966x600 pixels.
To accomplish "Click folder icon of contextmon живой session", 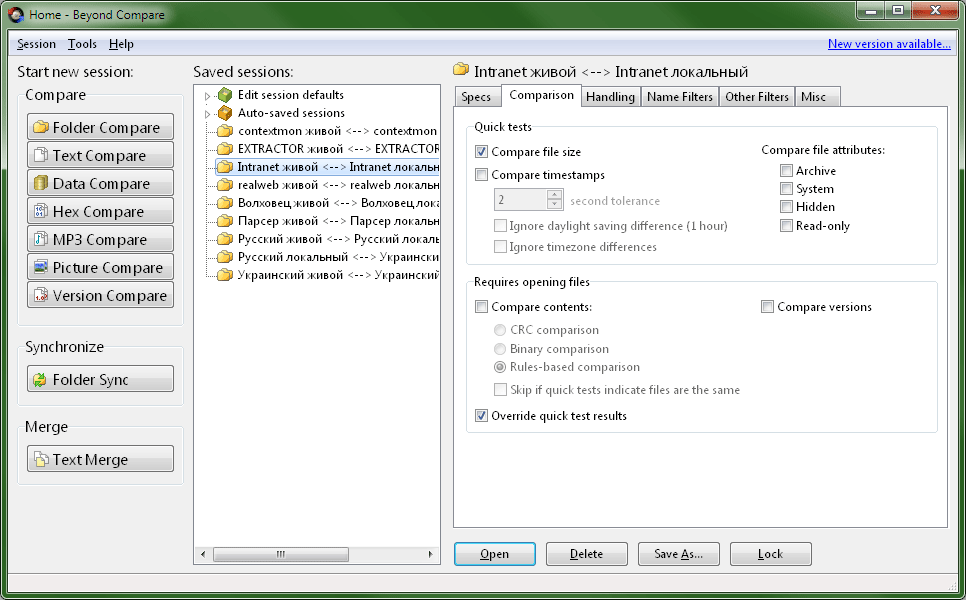I will click(x=225, y=131).
